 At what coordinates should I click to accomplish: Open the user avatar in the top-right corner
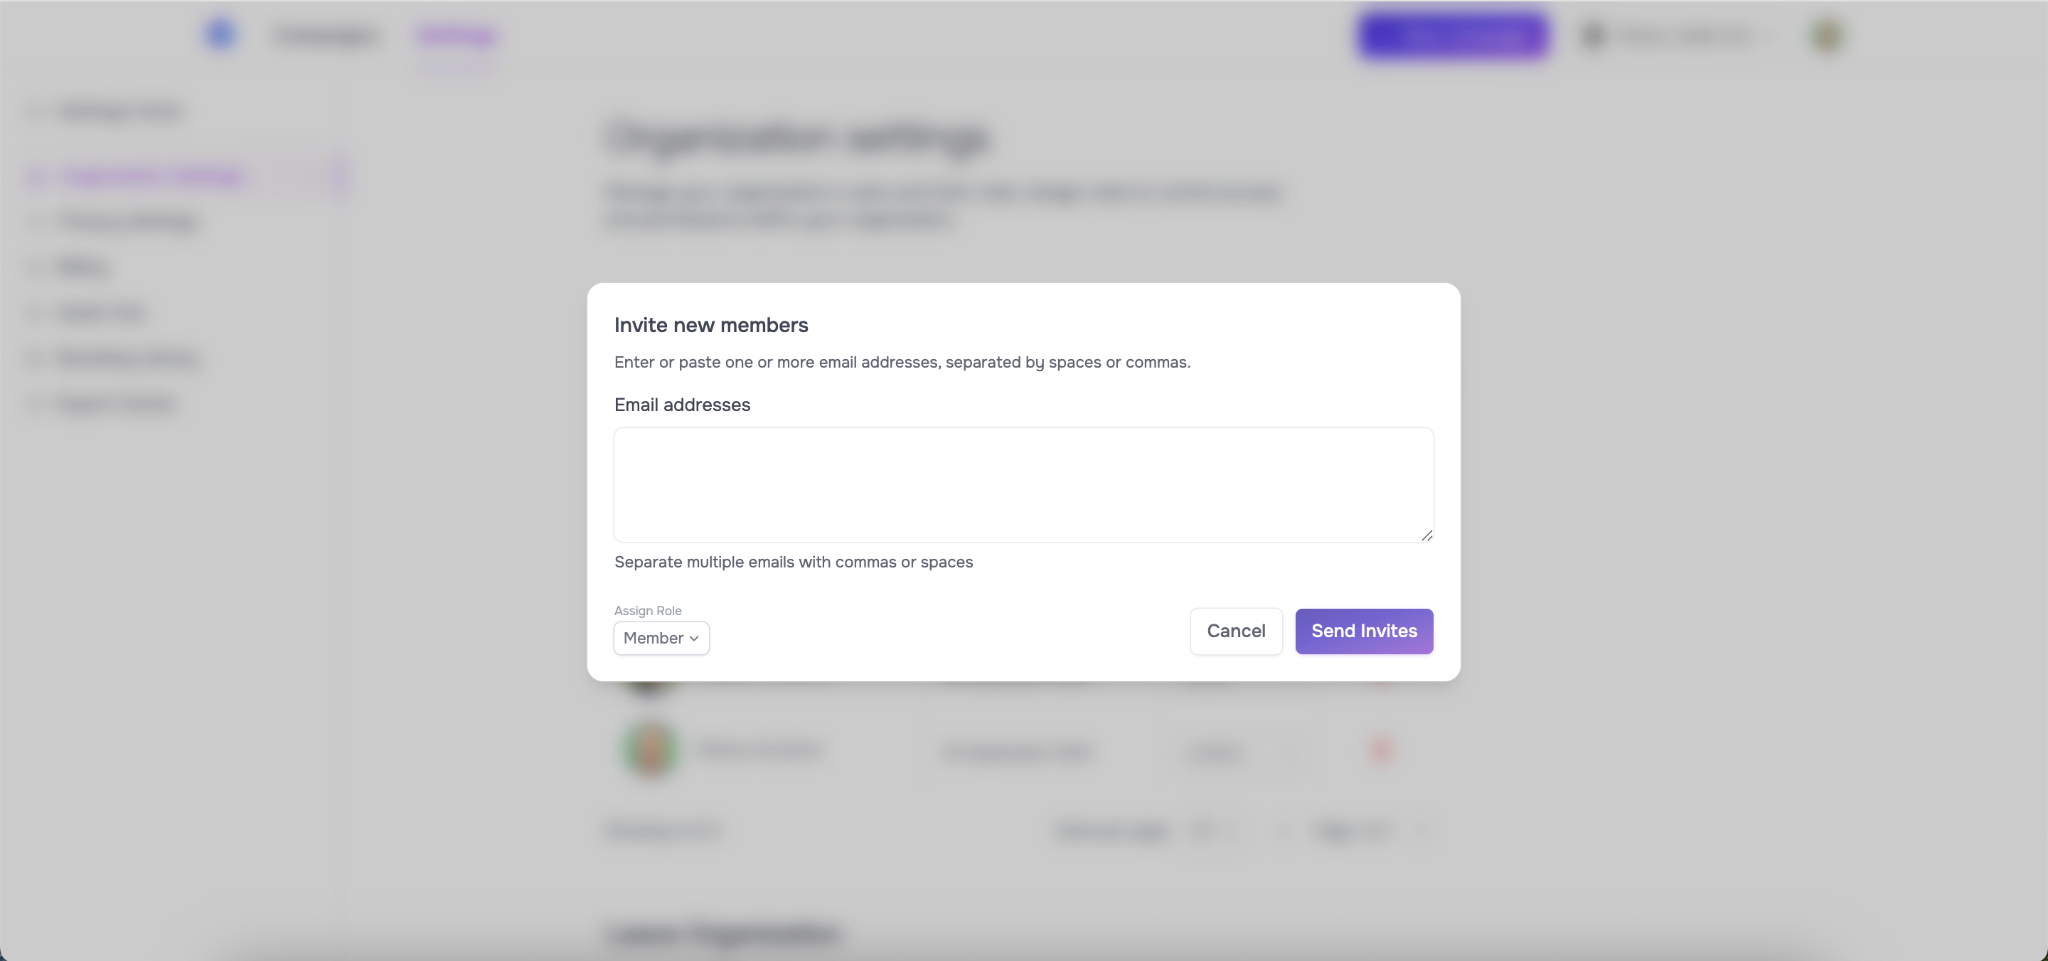coord(1827,36)
